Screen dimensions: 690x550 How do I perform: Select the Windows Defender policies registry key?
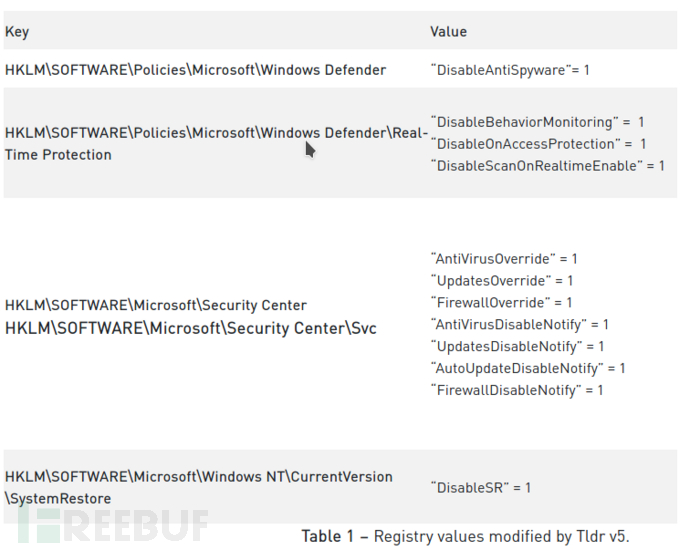[195, 70]
